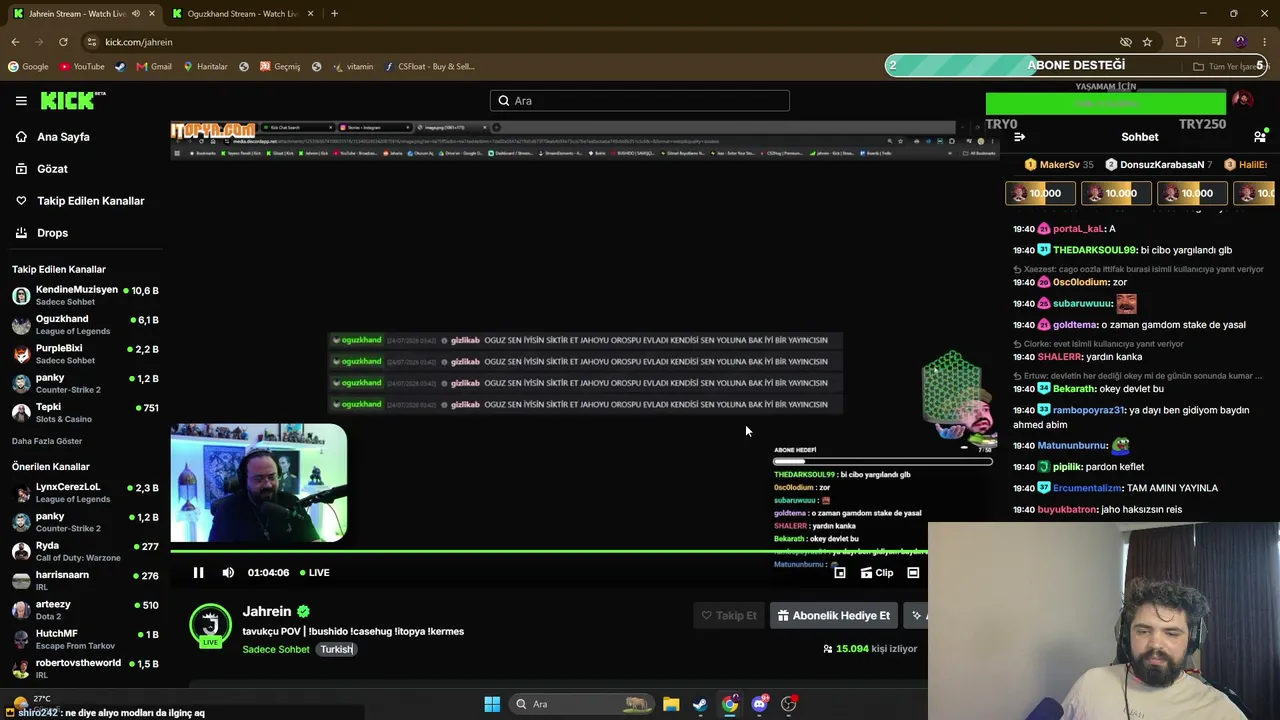Open the Windows Start menu

[x=492, y=704]
